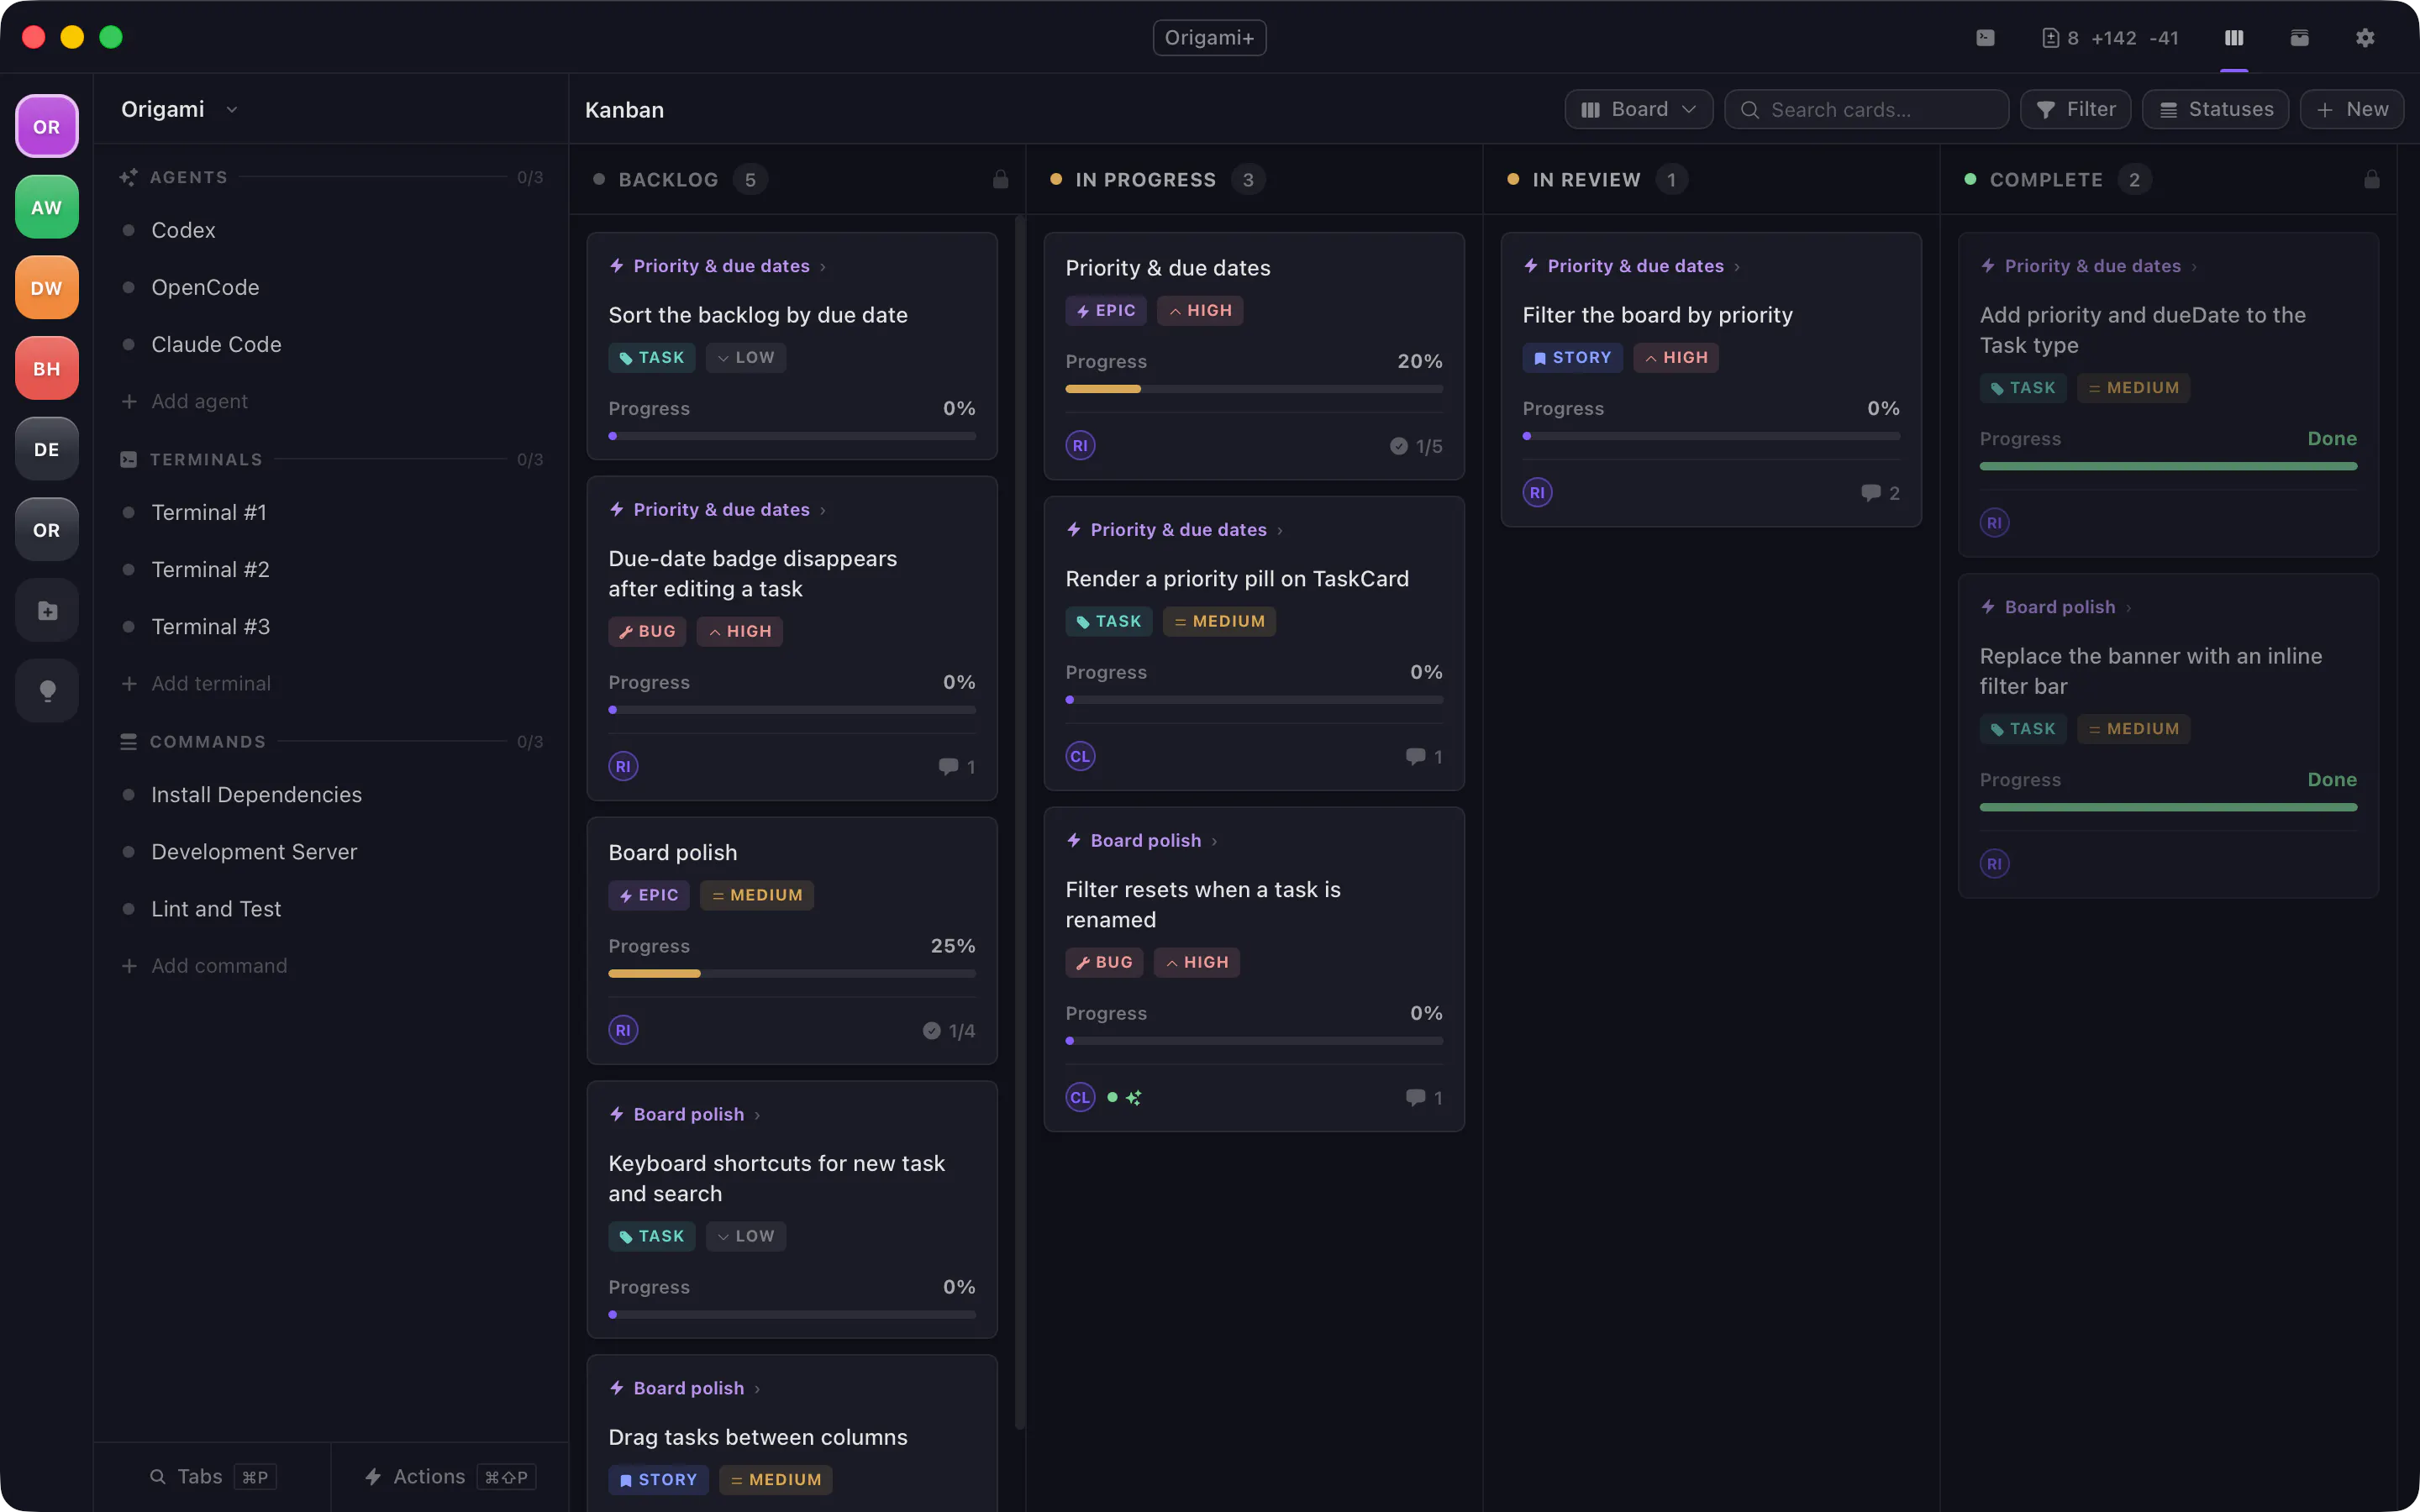Click the Done progress bar on Add priority card
Image resolution: width=2420 pixels, height=1512 pixels.
coord(2168,466)
